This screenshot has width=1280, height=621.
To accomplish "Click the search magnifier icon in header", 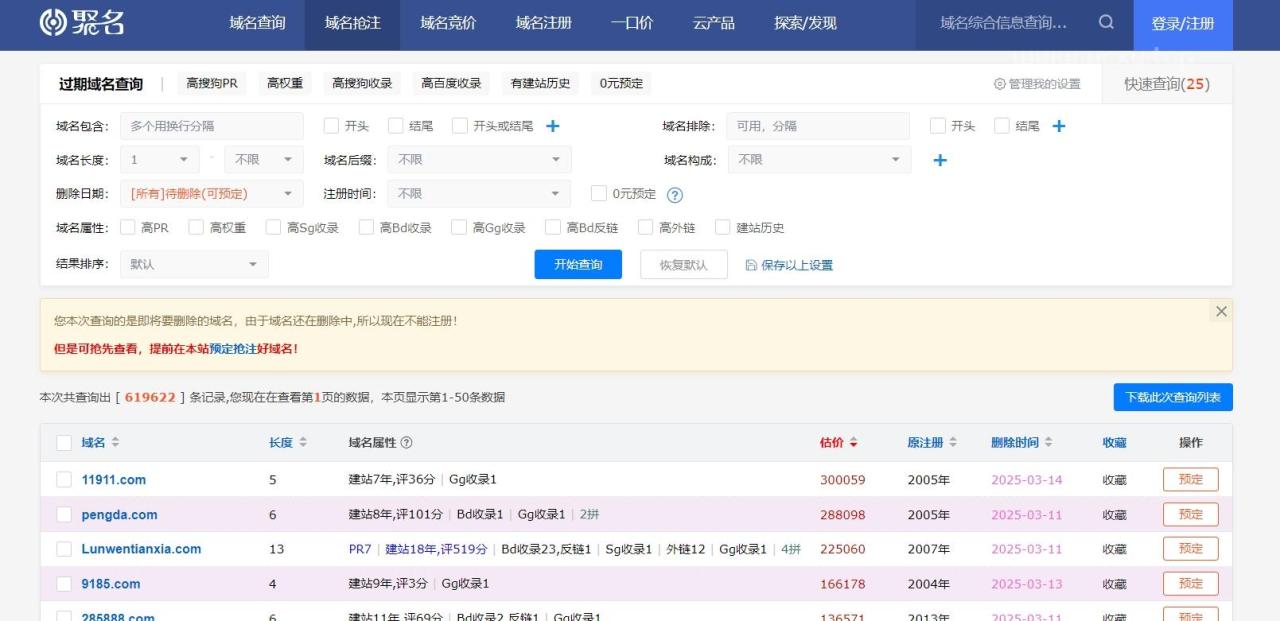I will point(1106,22).
